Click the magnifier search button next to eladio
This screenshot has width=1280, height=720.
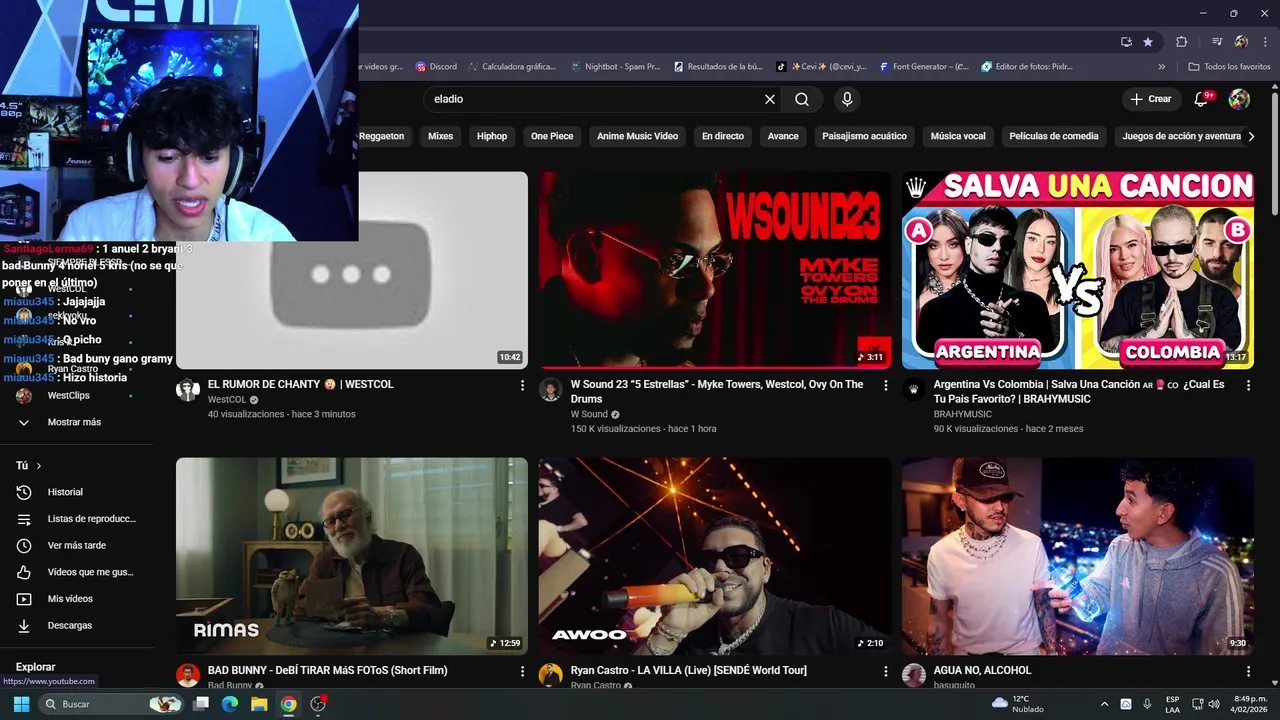(802, 99)
